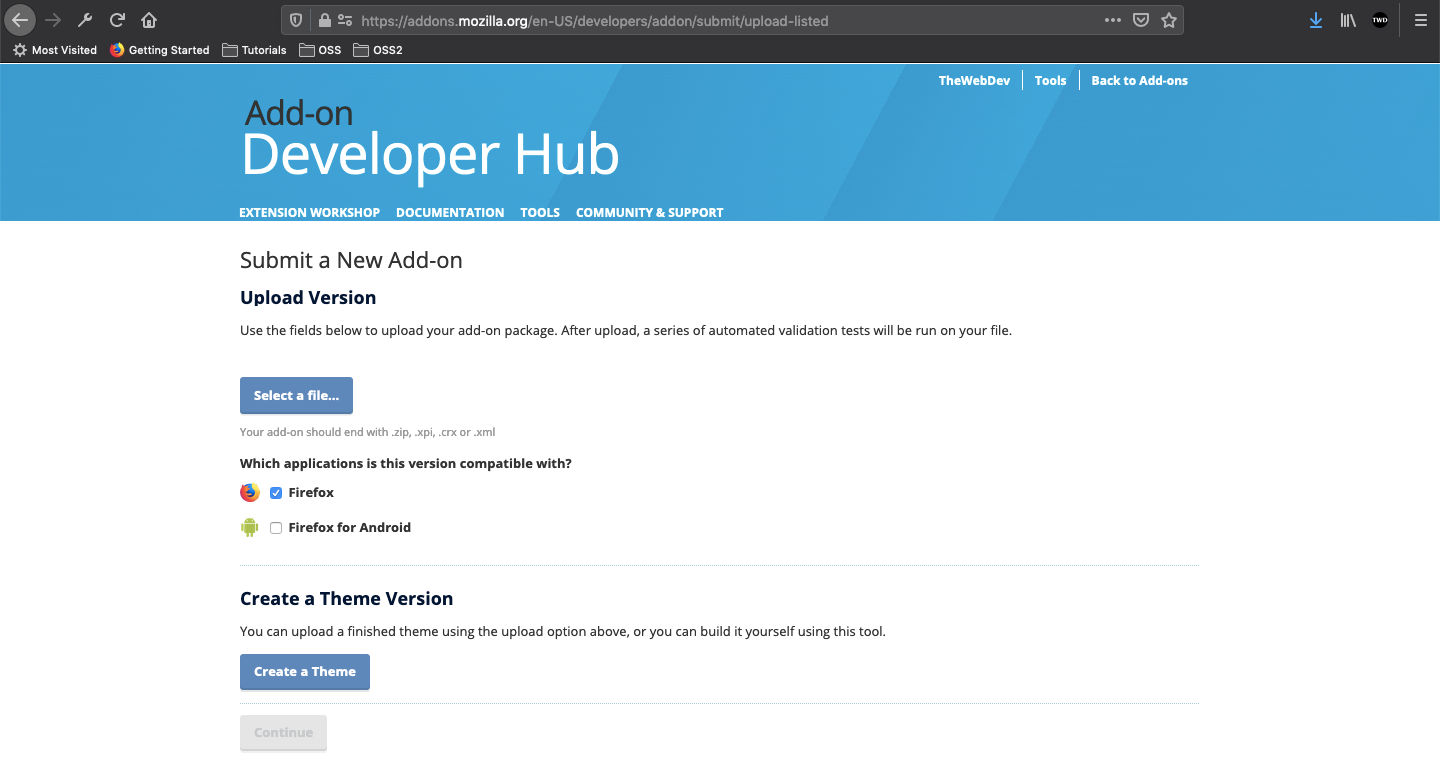Open Community & Support nav item
This screenshot has width=1440, height=763.
tap(649, 213)
